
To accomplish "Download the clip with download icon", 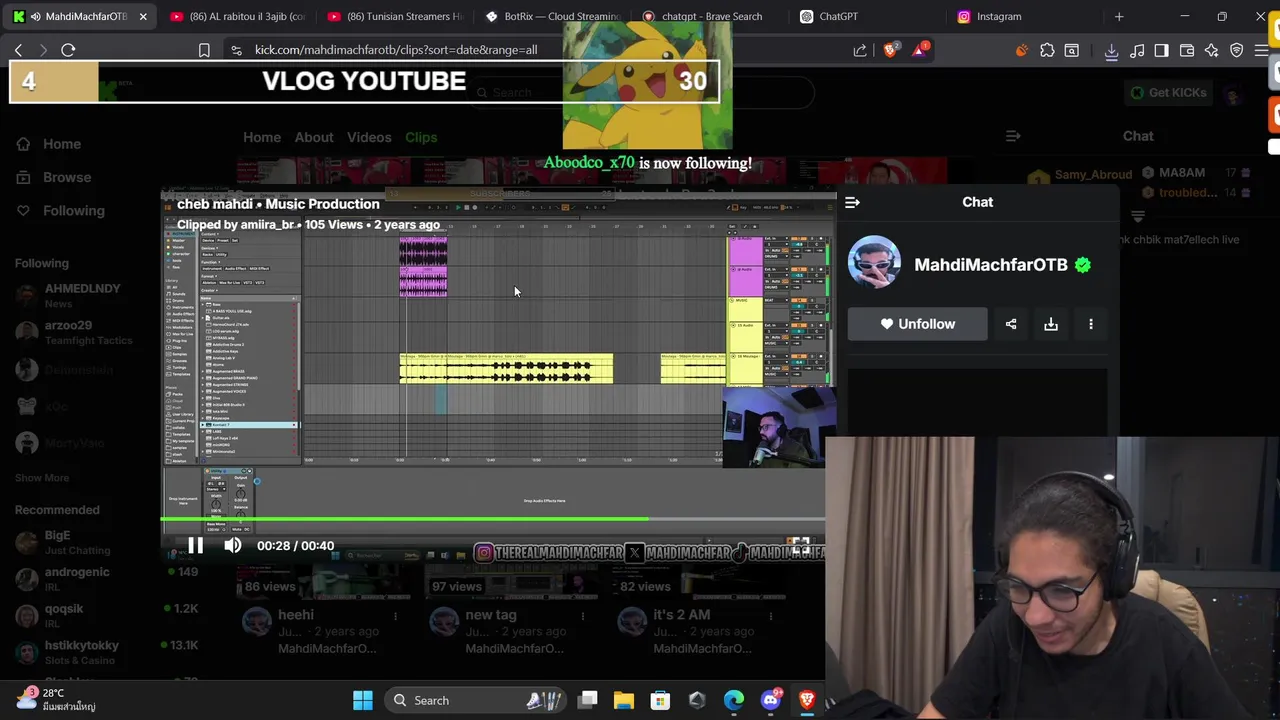I will click(x=1051, y=324).
